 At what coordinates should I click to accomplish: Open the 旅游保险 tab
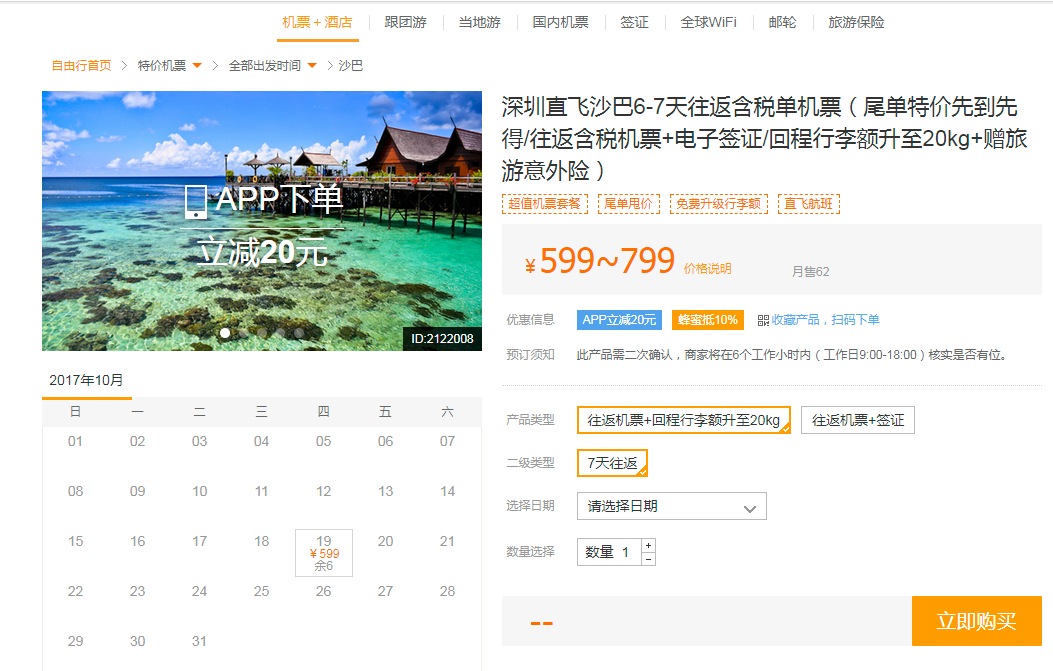856,22
